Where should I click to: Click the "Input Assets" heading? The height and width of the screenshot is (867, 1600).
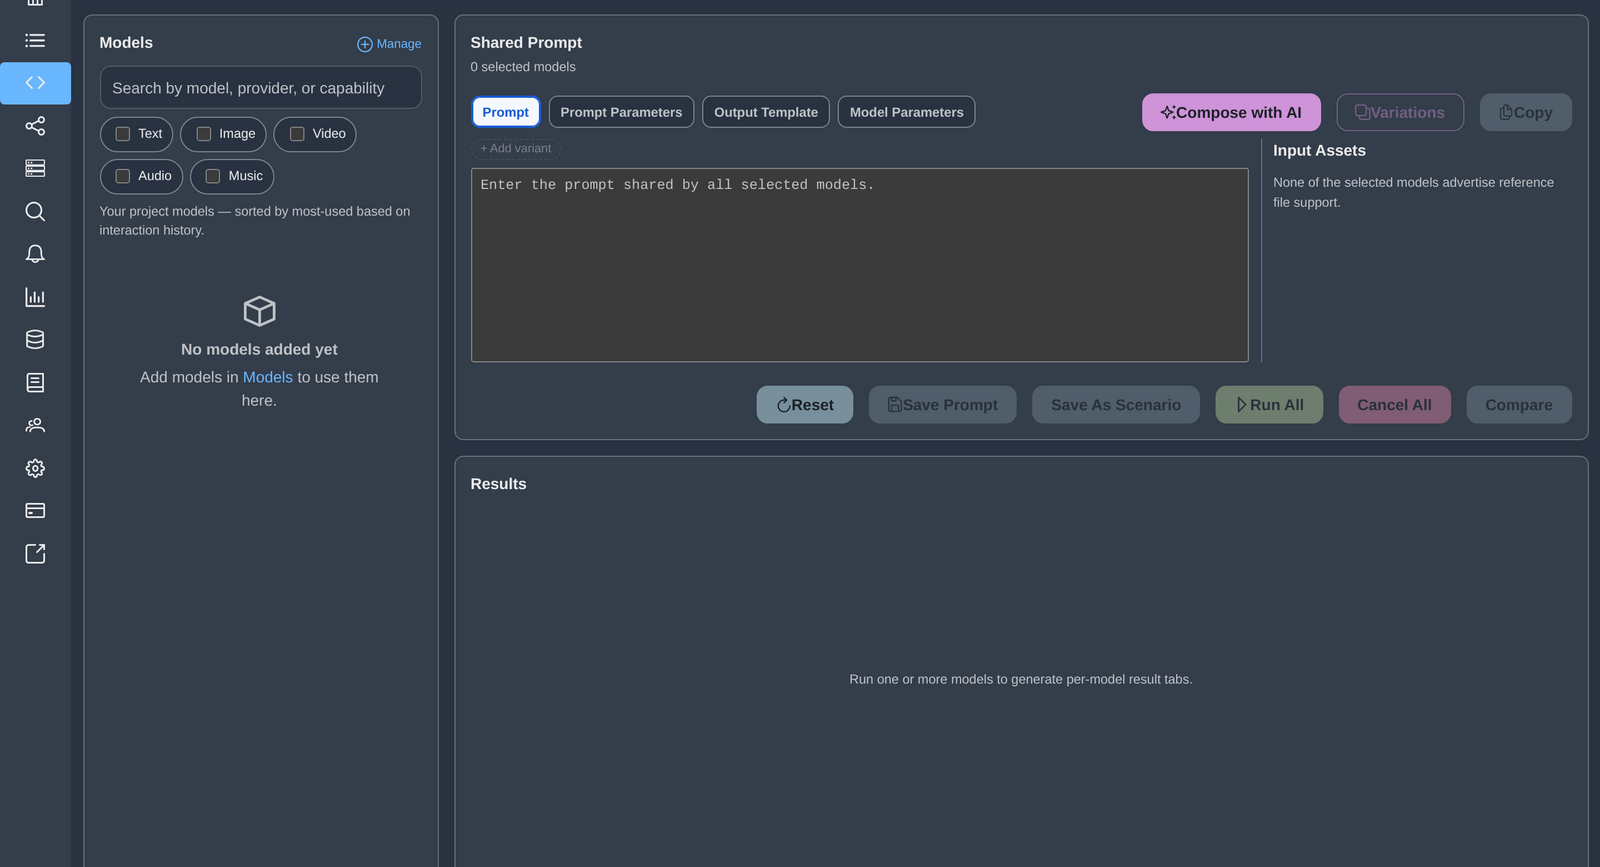click(x=1319, y=151)
